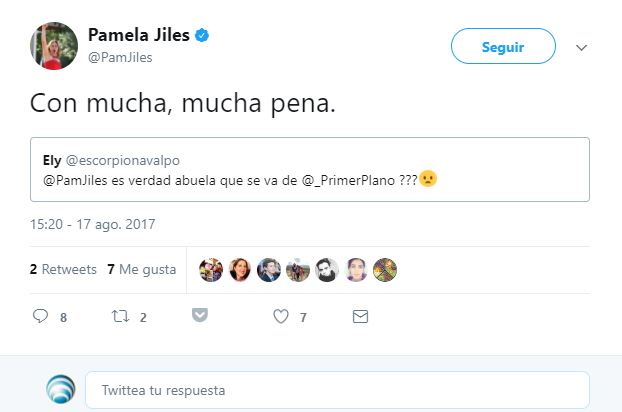Click the reply speech bubble icon
The image size is (622, 412).
point(41,317)
